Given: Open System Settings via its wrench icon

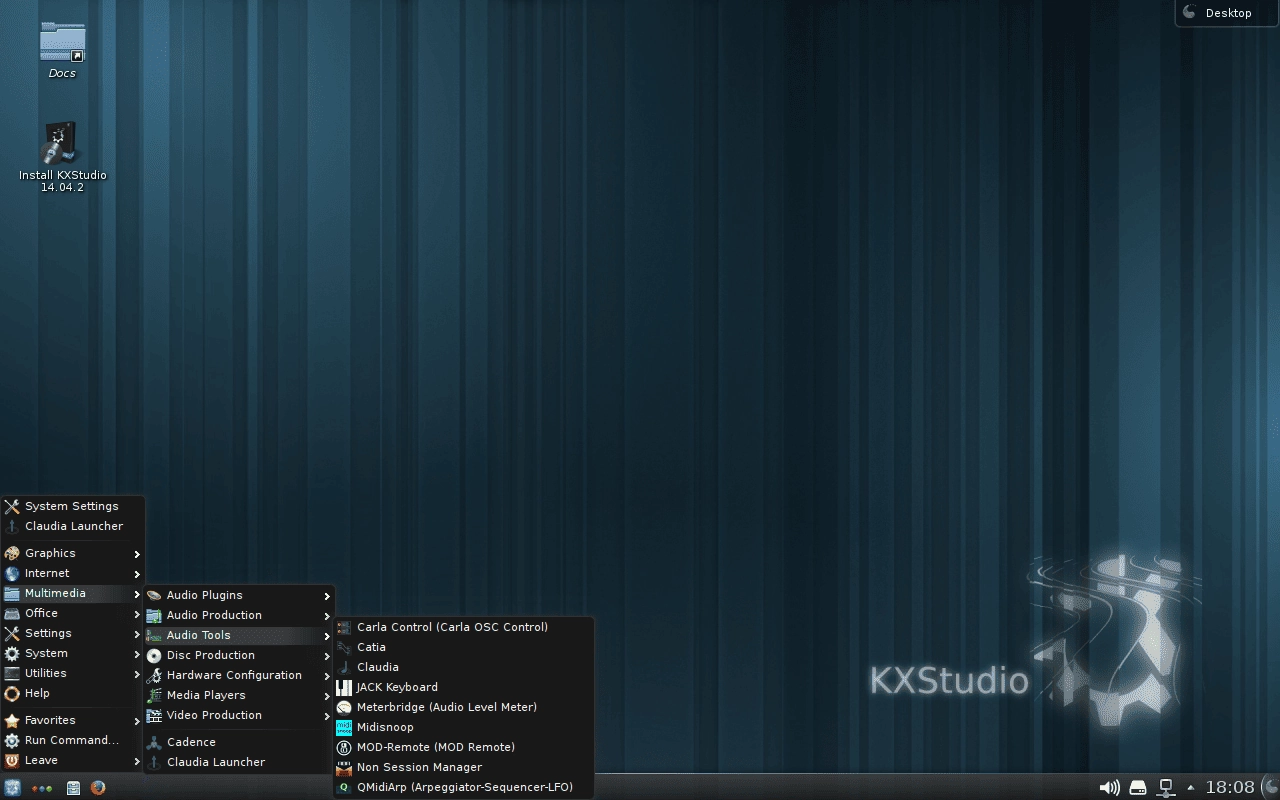Looking at the screenshot, I should (x=12, y=506).
